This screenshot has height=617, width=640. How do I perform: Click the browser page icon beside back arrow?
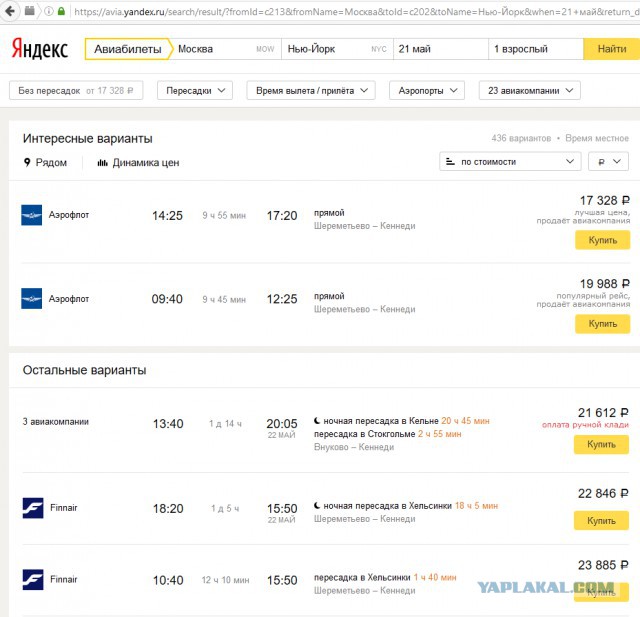30,11
